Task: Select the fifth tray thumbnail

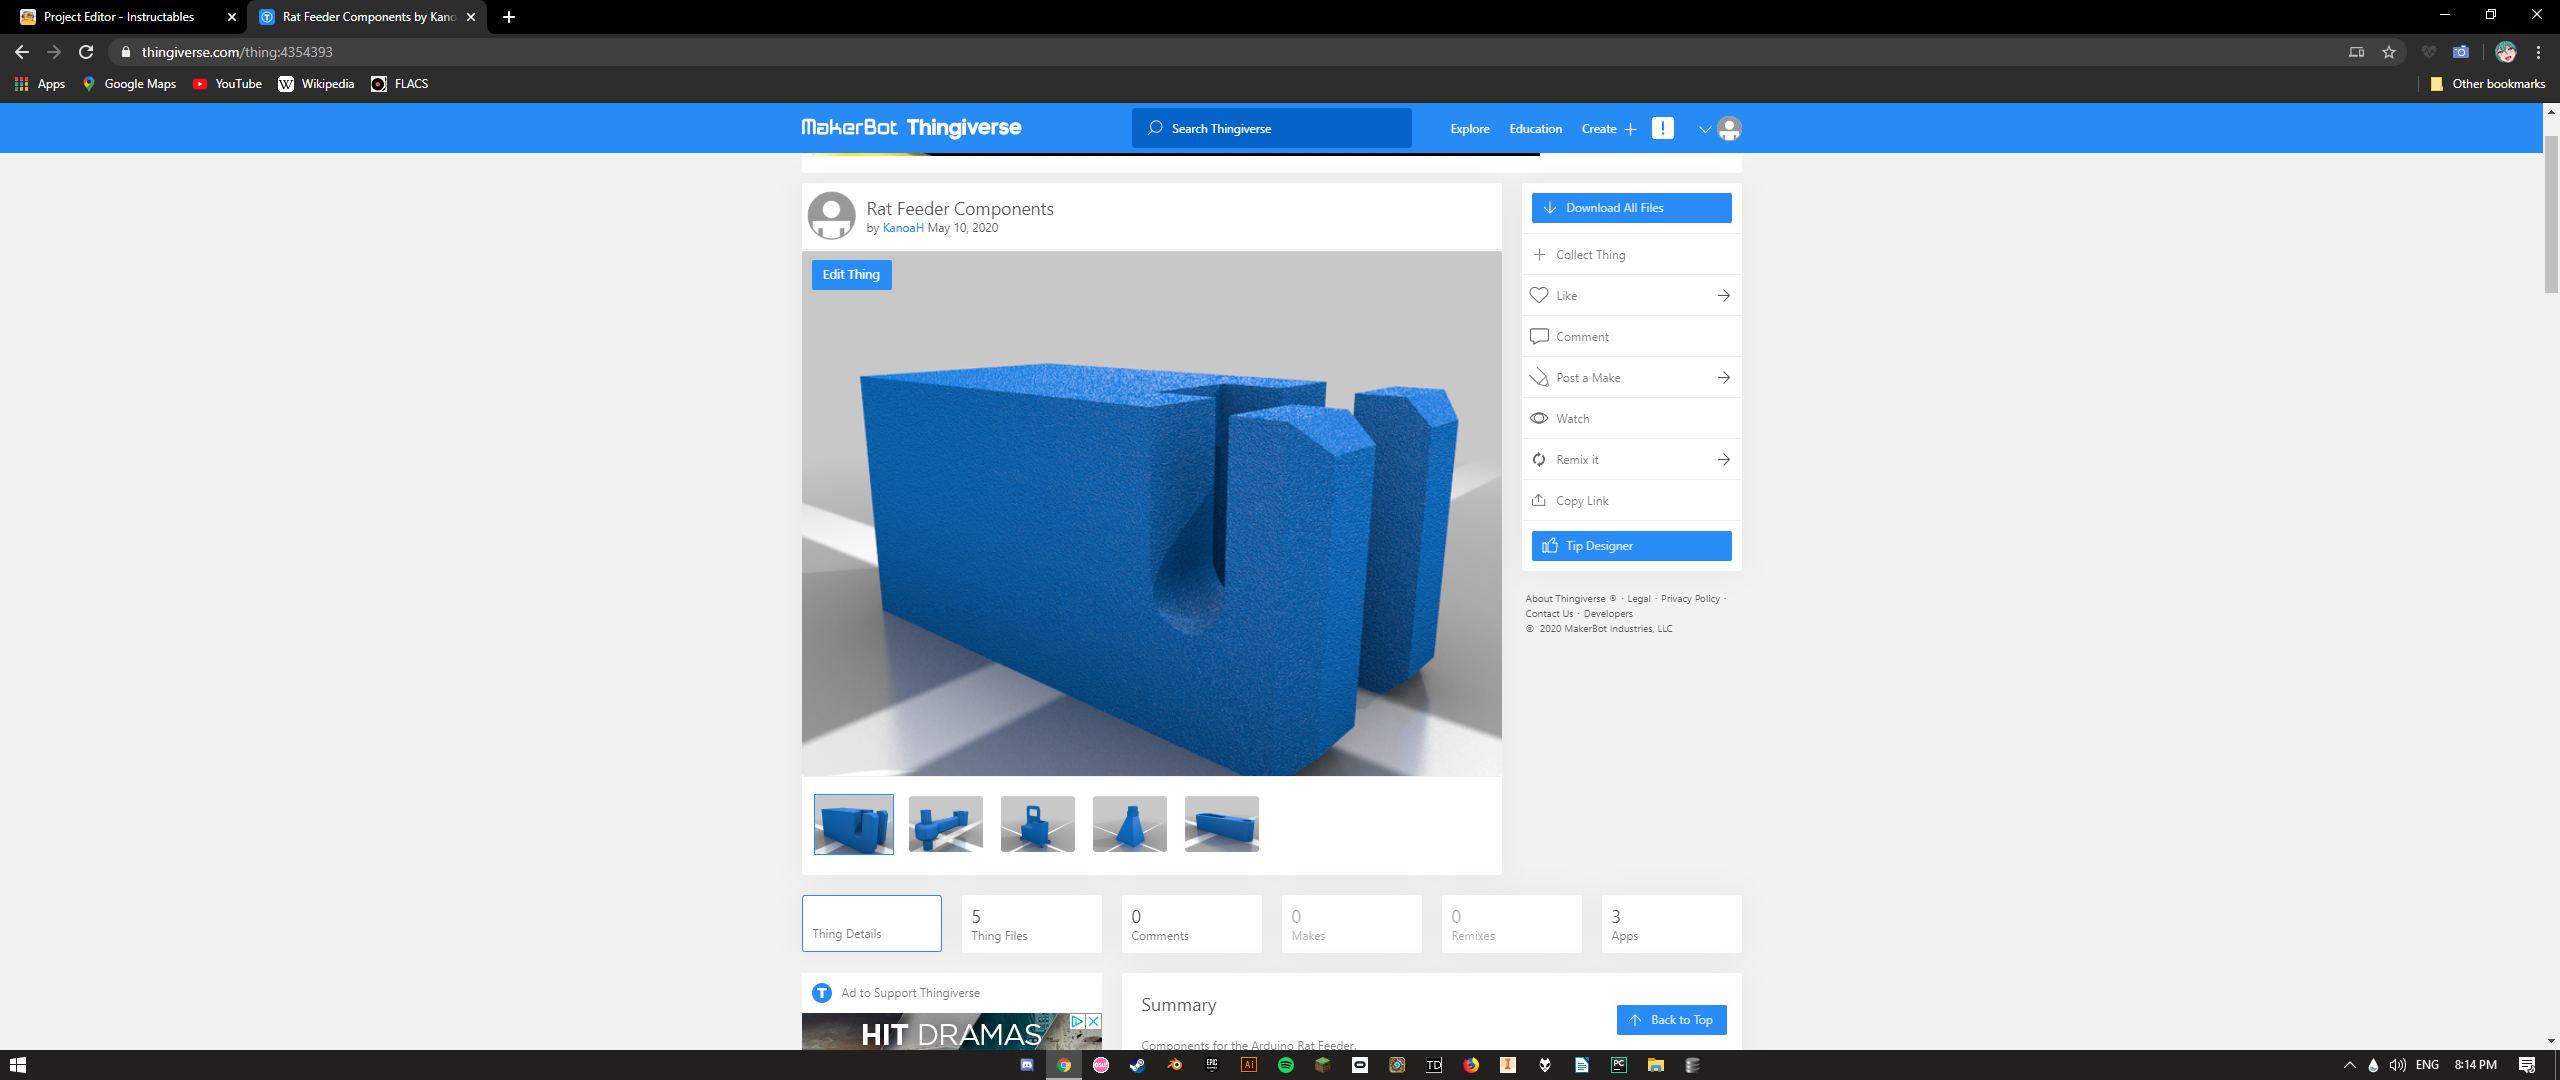Action: [1222, 824]
